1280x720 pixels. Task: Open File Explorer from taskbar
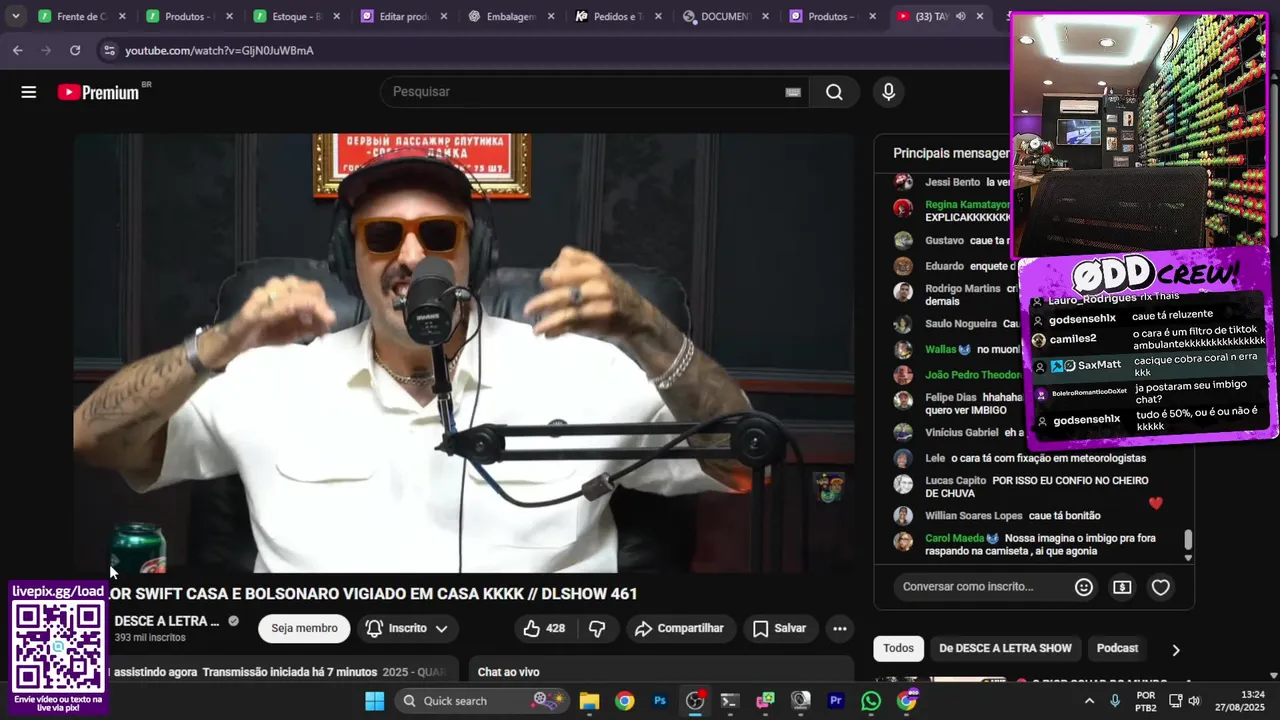[589, 700]
